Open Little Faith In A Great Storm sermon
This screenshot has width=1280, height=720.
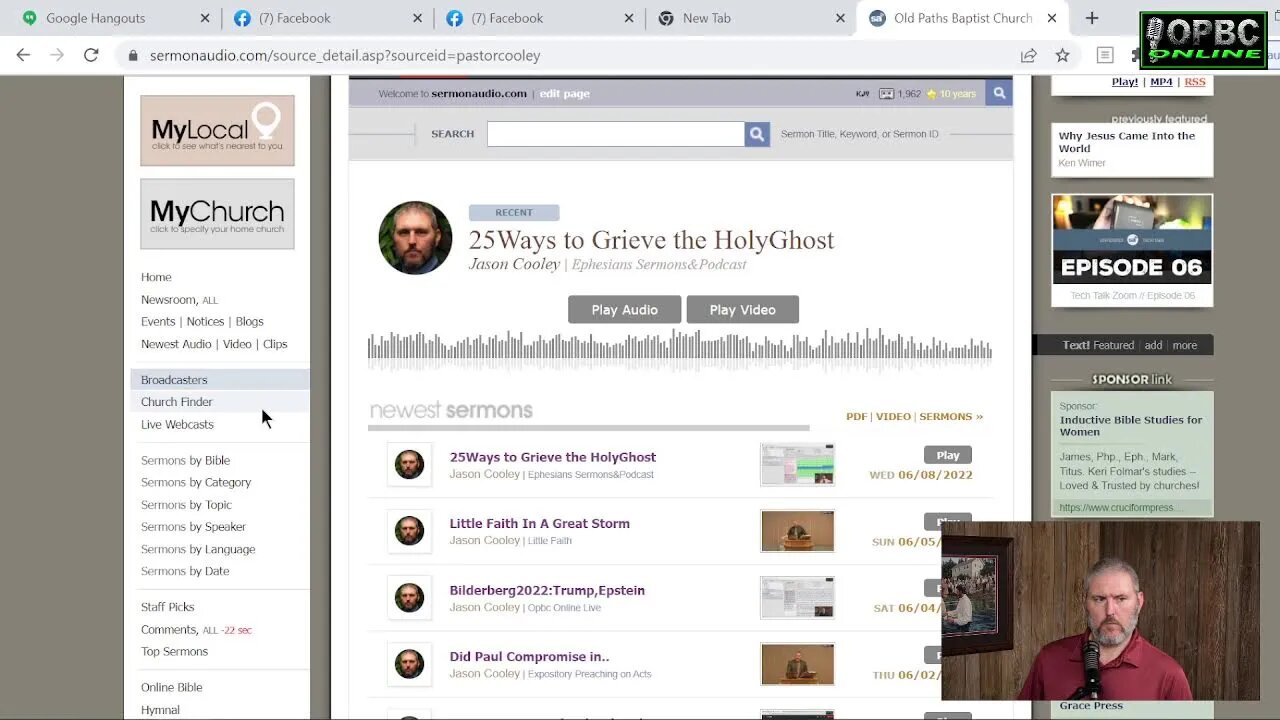coord(539,523)
